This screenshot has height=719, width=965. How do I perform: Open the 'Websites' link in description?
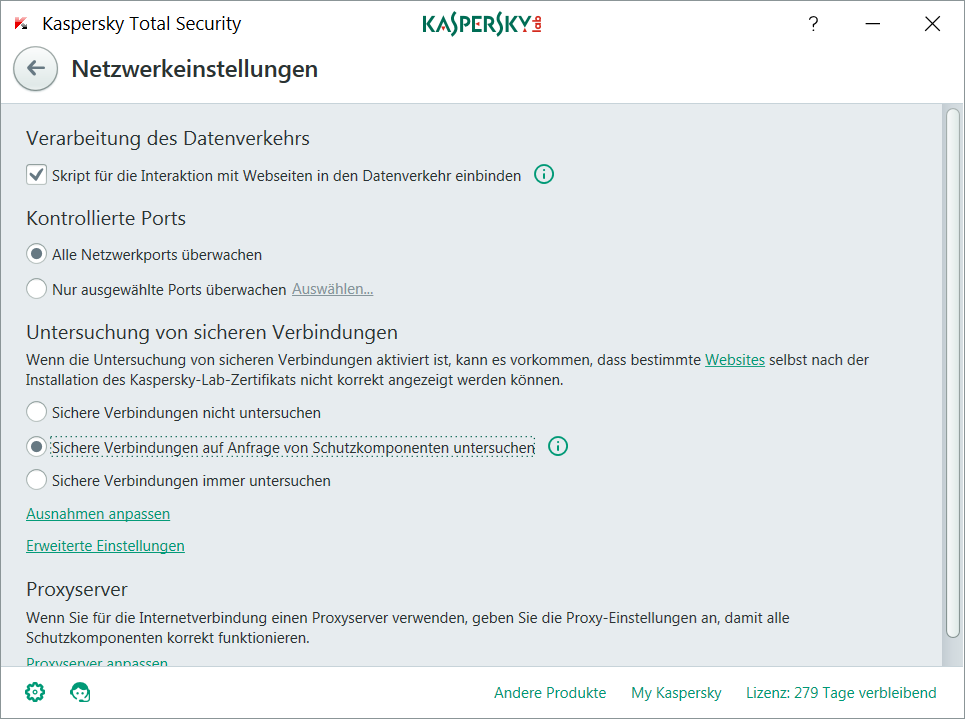click(735, 360)
